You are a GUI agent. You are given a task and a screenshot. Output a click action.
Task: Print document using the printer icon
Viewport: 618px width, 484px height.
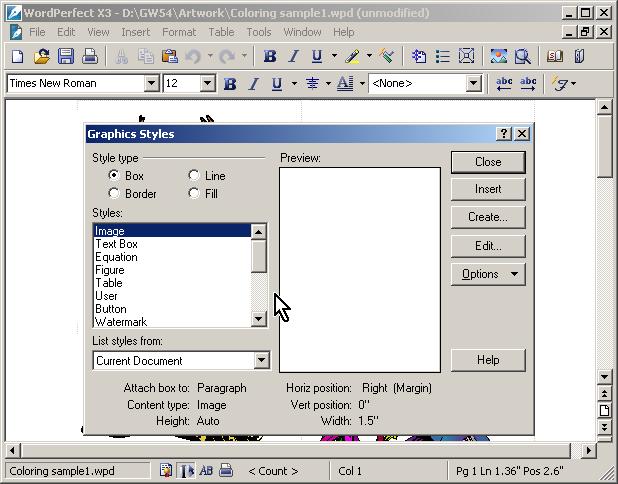pos(90,56)
